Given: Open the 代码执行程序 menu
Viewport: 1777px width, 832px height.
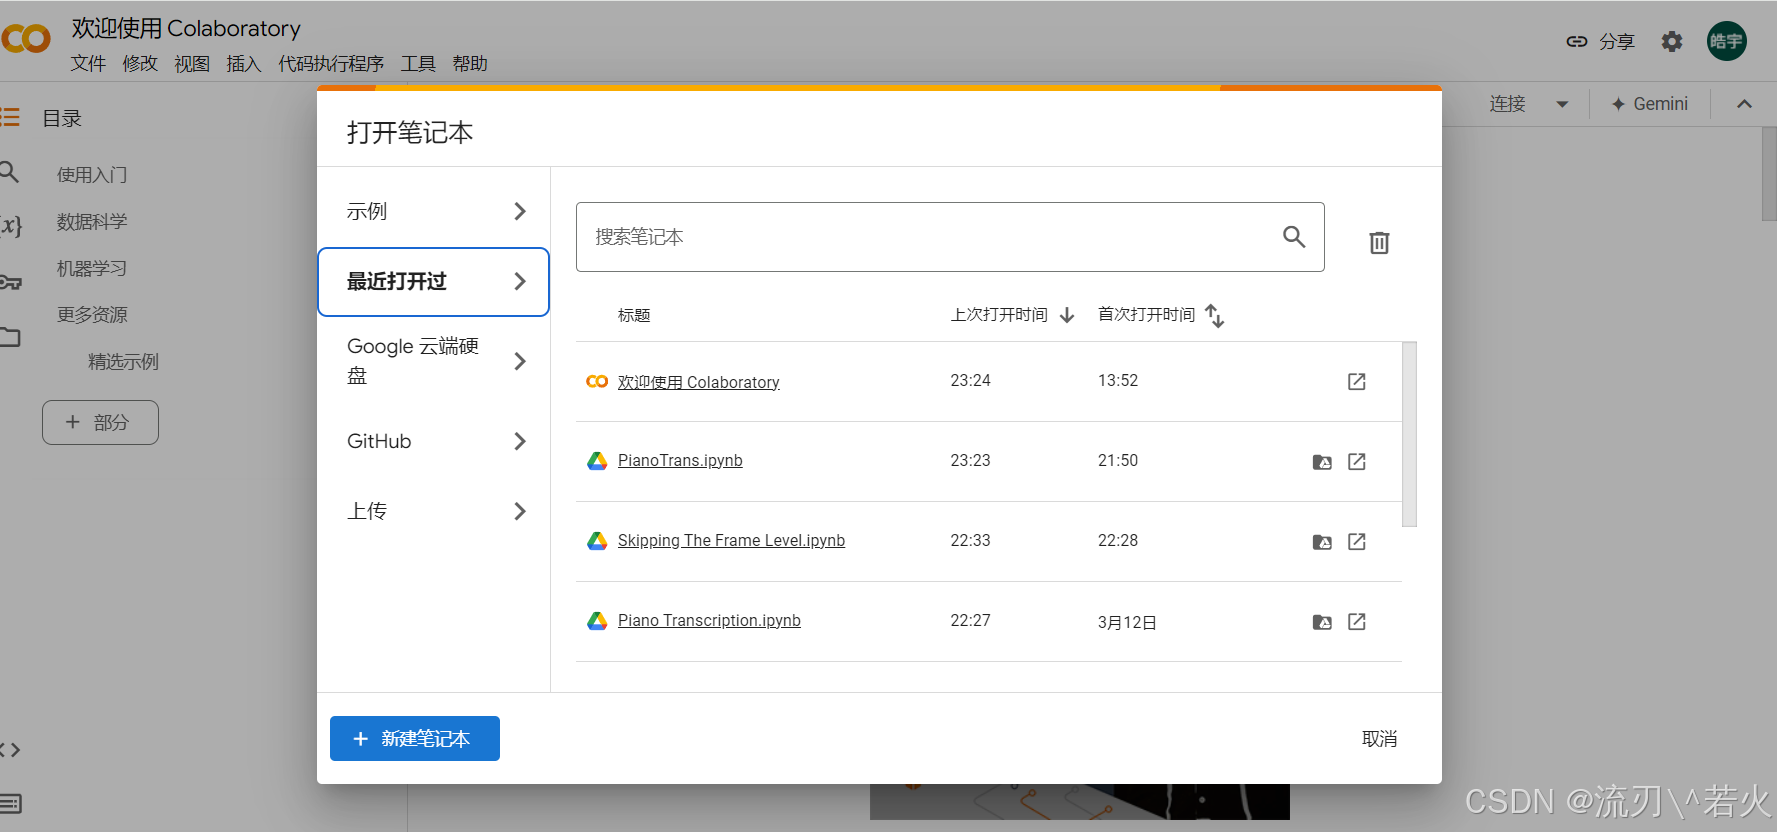Looking at the screenshot, I should [331, 64].
